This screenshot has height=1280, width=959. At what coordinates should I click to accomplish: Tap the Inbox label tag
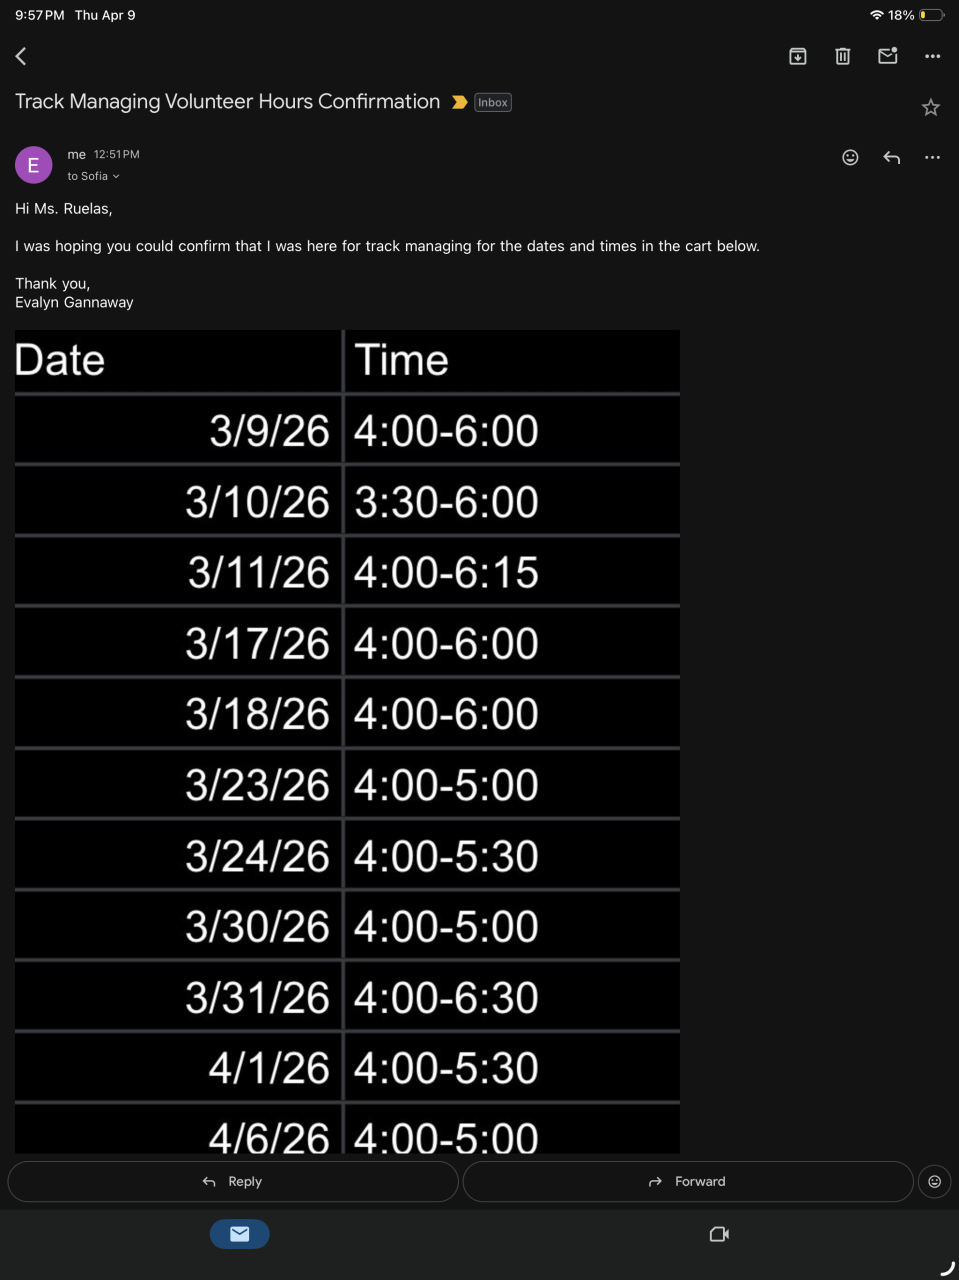[x=493, y=102]
